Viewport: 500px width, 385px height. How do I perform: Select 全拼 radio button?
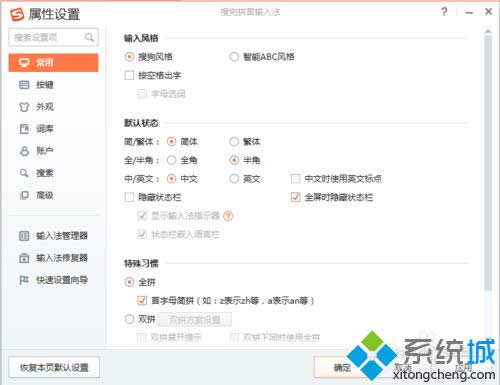[129, 282]
